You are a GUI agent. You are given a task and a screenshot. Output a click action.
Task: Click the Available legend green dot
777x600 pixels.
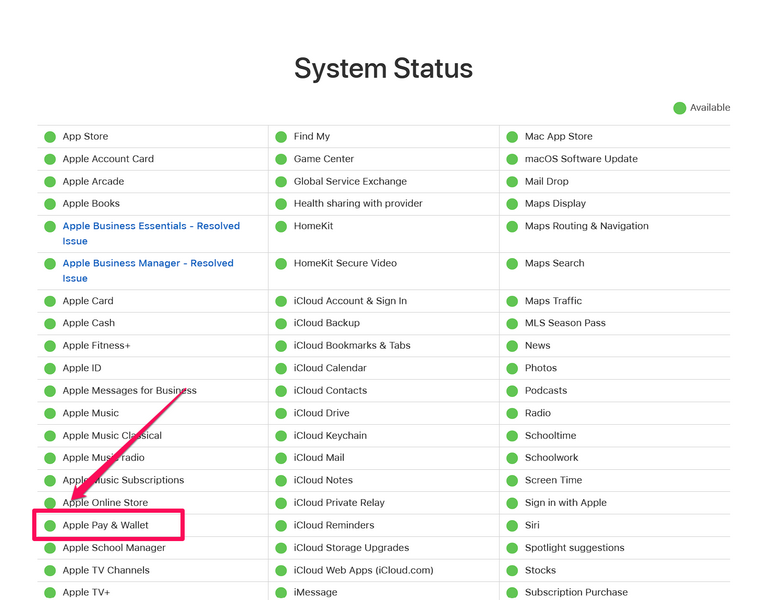click(x=680, y=108)
